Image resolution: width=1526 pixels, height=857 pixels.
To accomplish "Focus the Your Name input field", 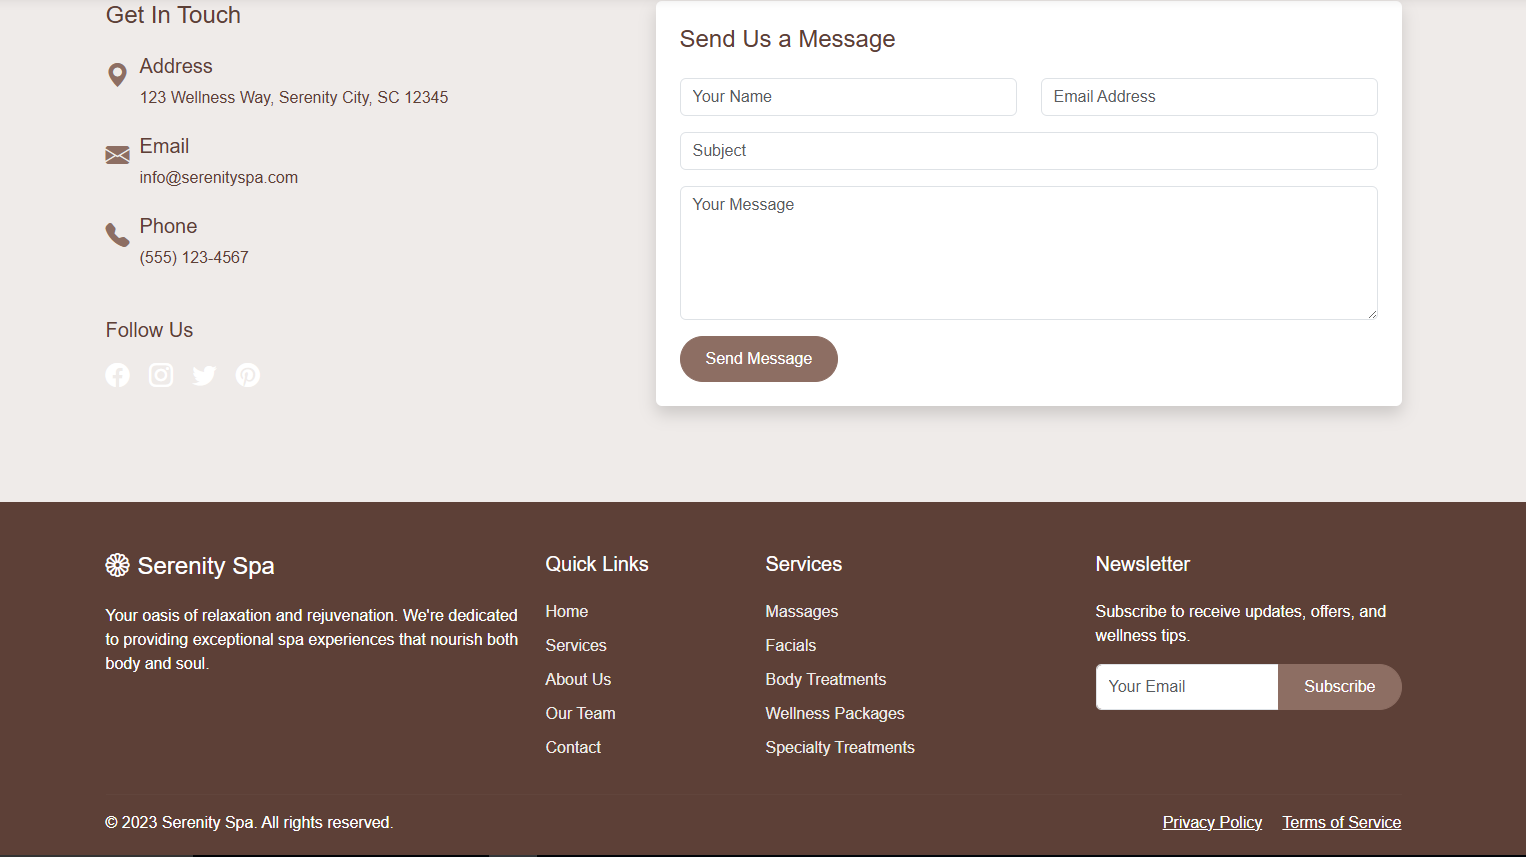I will pyautogui.click(x=848, y=97).
